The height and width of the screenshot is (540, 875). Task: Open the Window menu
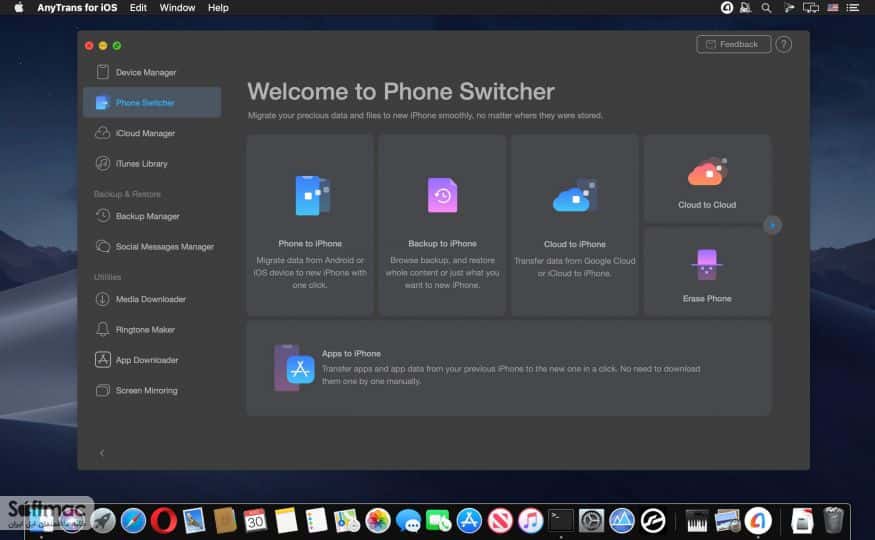pos(177,8)
